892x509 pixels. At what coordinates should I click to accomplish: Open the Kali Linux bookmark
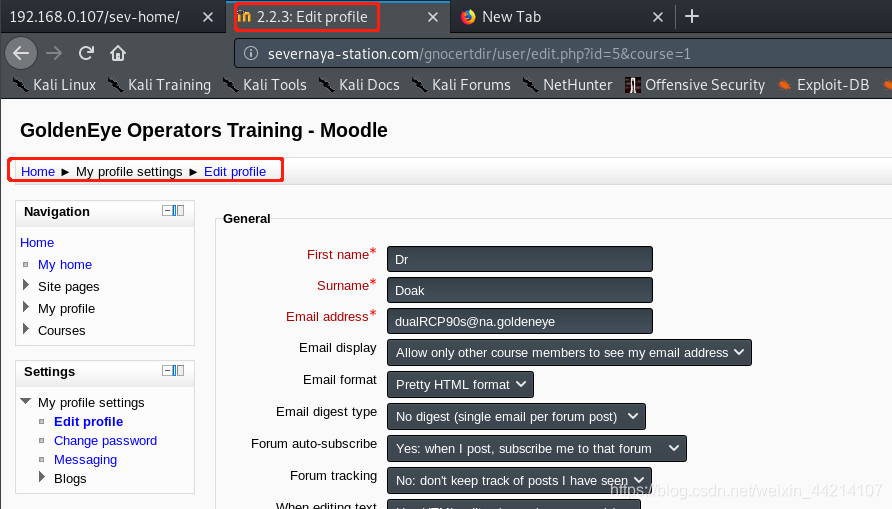coord(55,85)
